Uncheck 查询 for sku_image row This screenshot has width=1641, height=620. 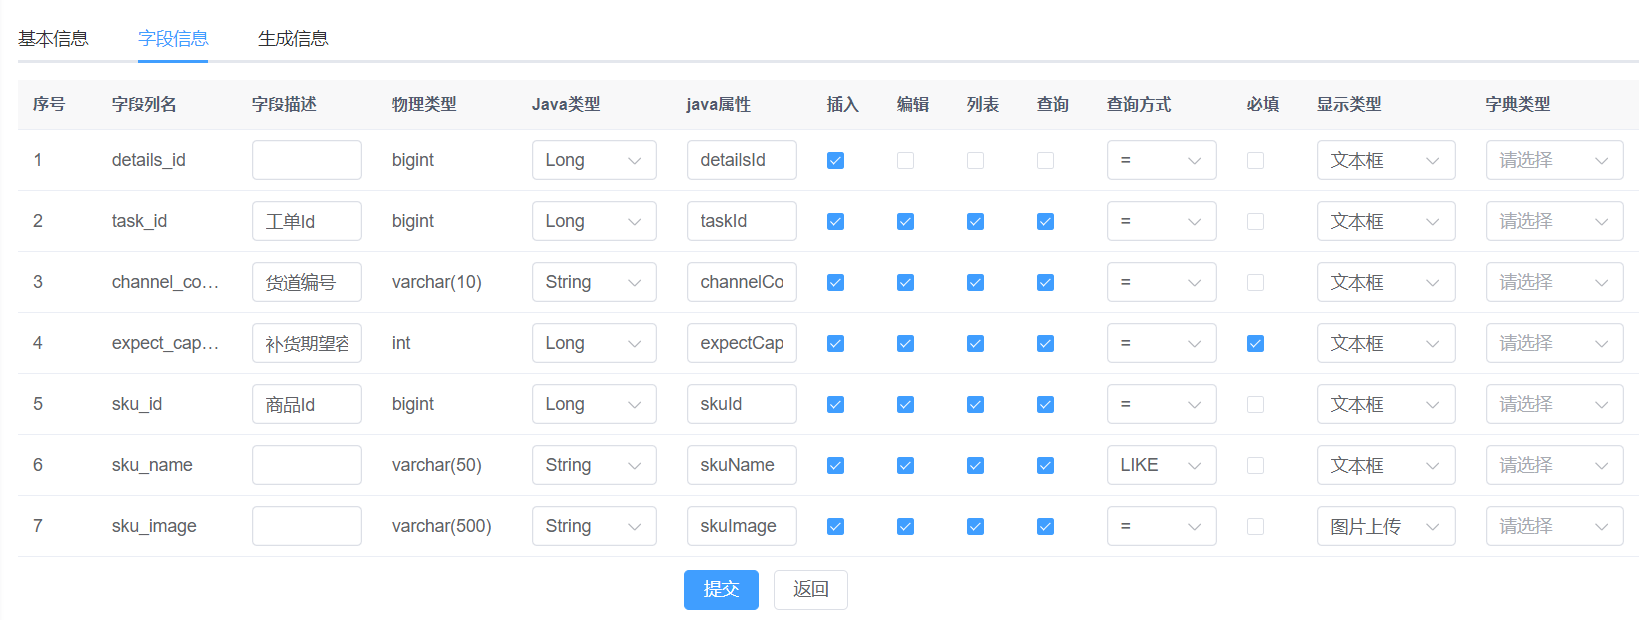click(1045, 527)
